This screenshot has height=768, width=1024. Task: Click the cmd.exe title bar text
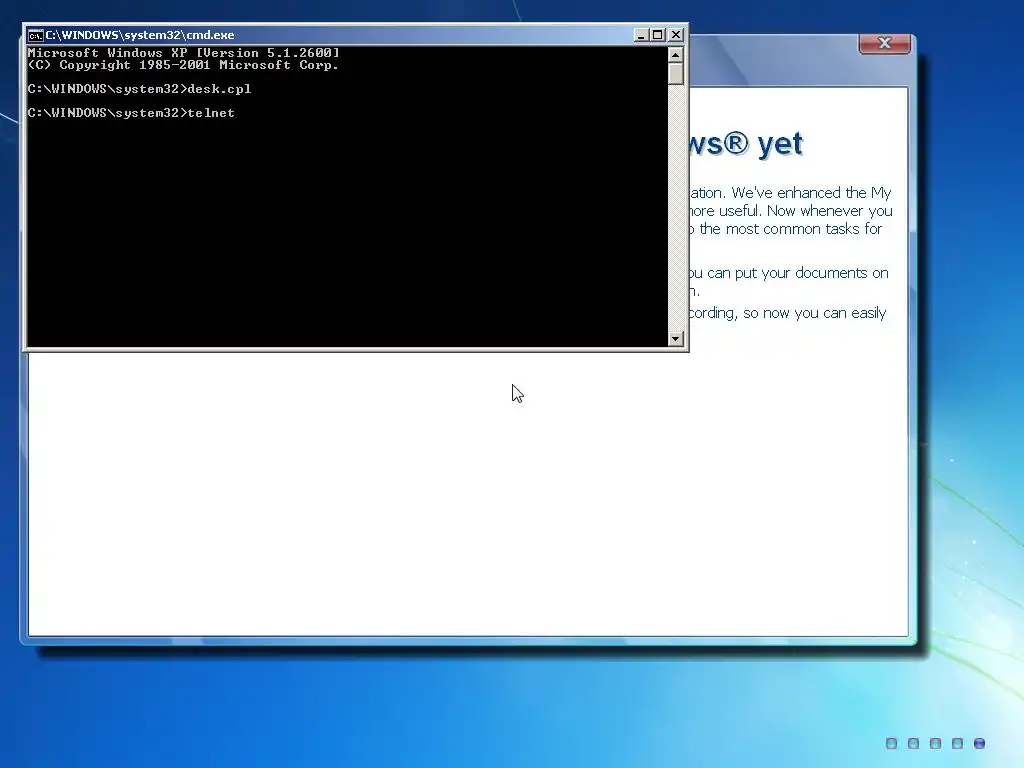[140, 35]
